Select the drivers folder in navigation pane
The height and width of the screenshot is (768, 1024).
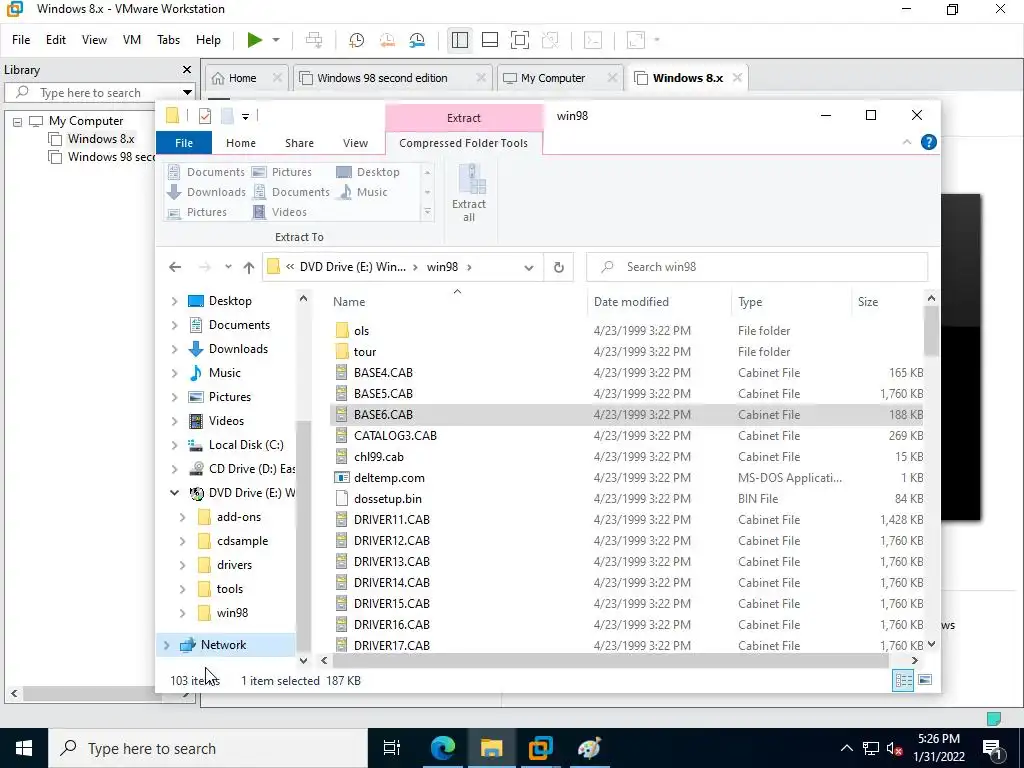point(234,565)
